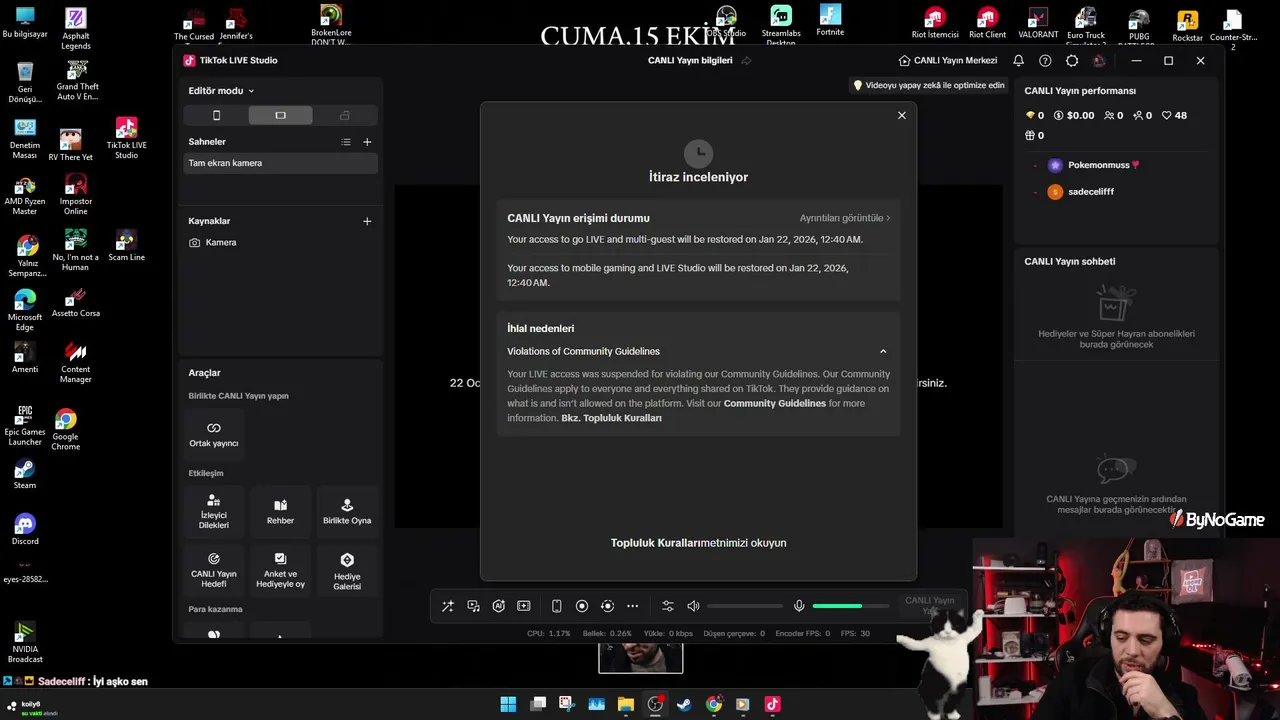
Task: Open File Explorer from the taskbar
Action: tap(626, 704)
